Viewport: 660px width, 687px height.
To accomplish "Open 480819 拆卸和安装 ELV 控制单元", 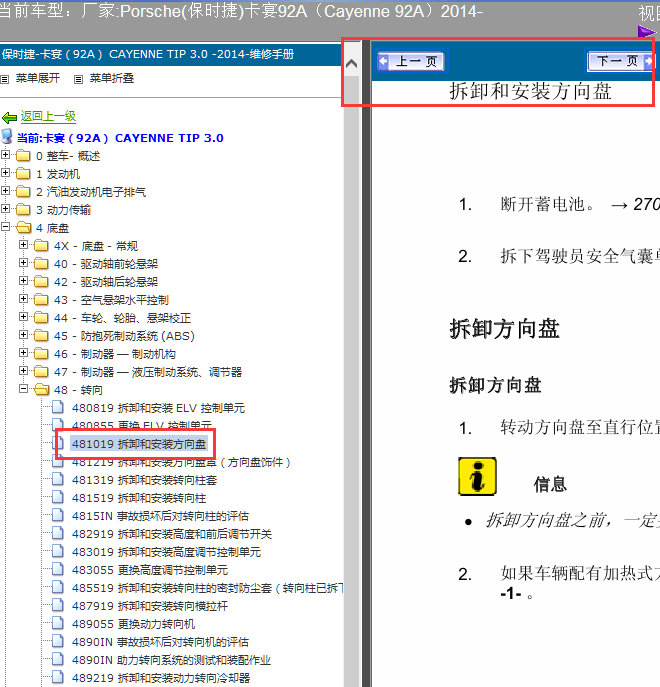I will (158, 408).
